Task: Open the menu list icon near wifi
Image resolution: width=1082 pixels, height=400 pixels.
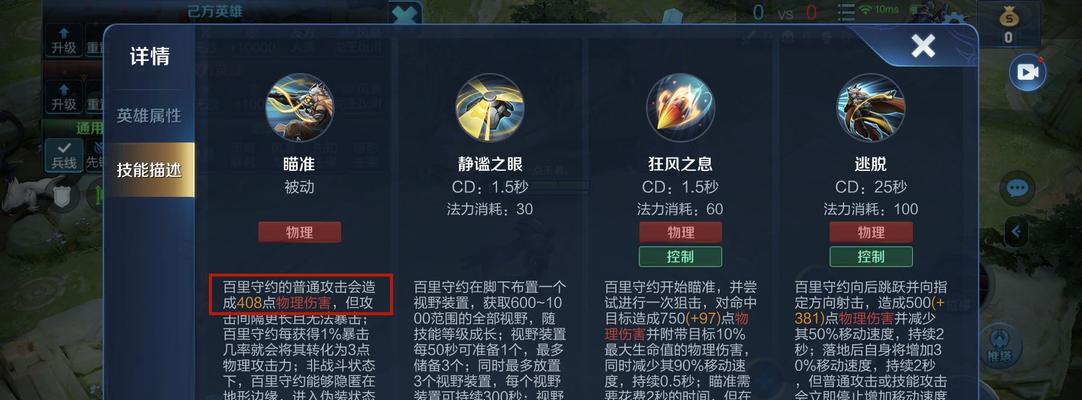Action: pos(845,12)
